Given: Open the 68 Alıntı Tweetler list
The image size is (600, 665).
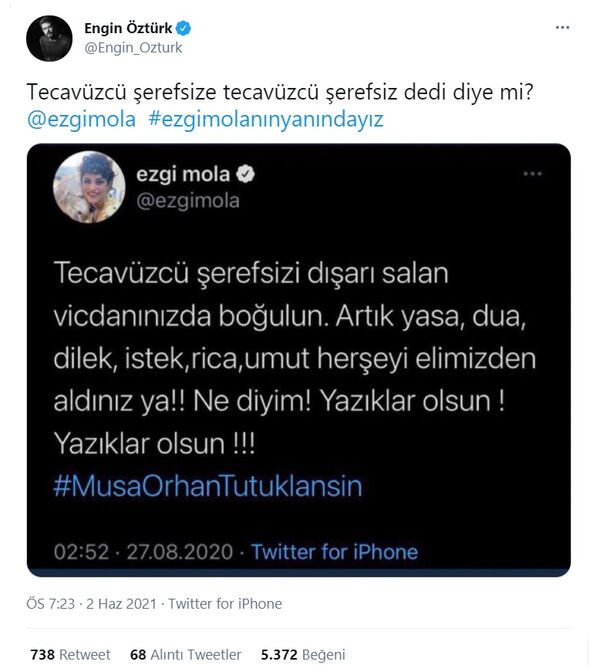Looking at the screenshot, I should [186, 654].
